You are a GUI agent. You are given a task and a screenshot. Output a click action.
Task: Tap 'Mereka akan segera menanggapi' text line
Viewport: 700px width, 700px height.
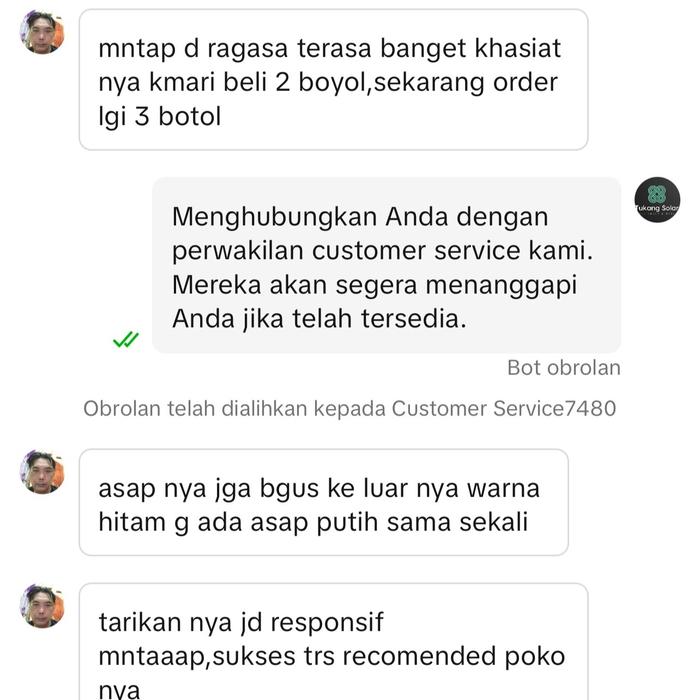[x=375, y=285]
